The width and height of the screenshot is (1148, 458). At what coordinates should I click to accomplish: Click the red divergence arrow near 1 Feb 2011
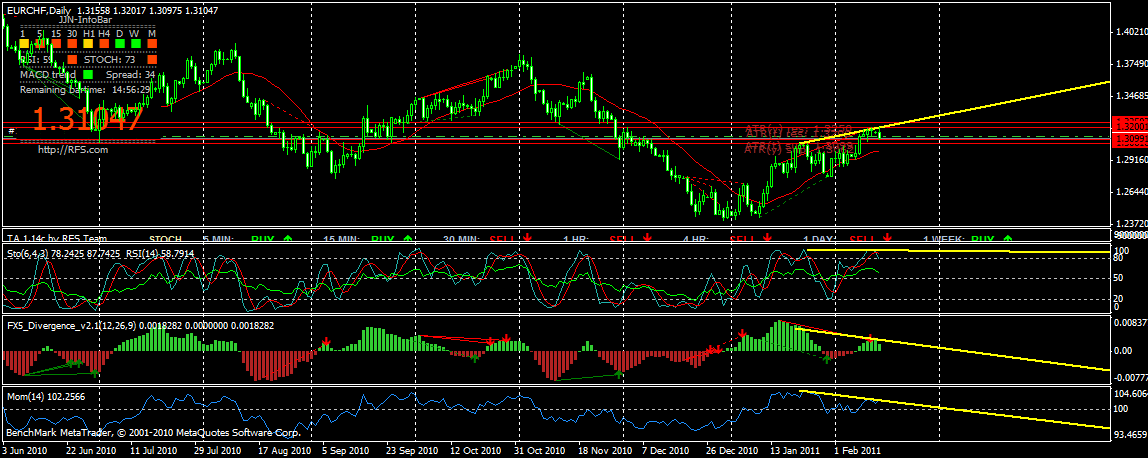click(x=871, y=339)
